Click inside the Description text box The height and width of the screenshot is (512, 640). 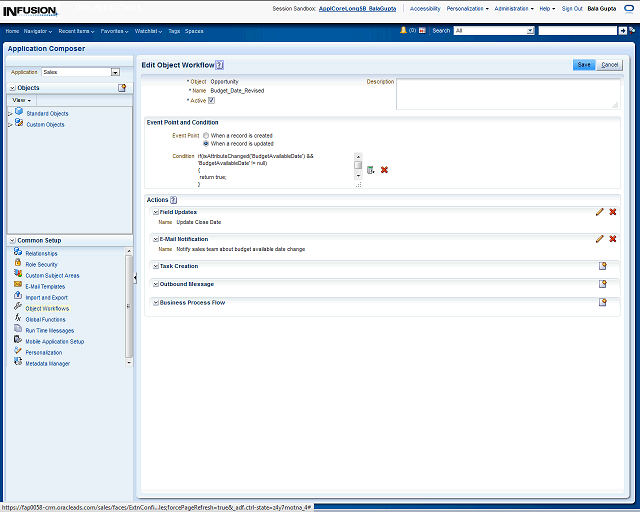coord(508,93)
